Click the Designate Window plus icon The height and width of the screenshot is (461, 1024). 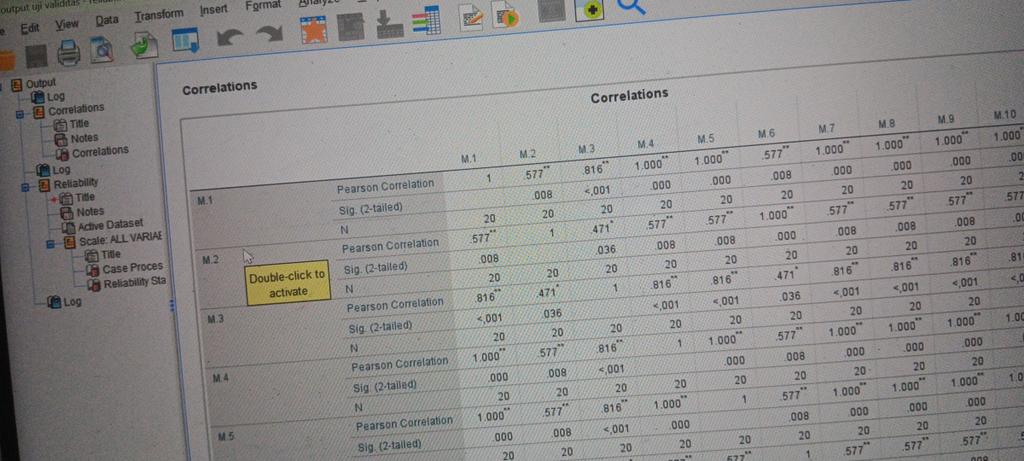coord(590,8)
